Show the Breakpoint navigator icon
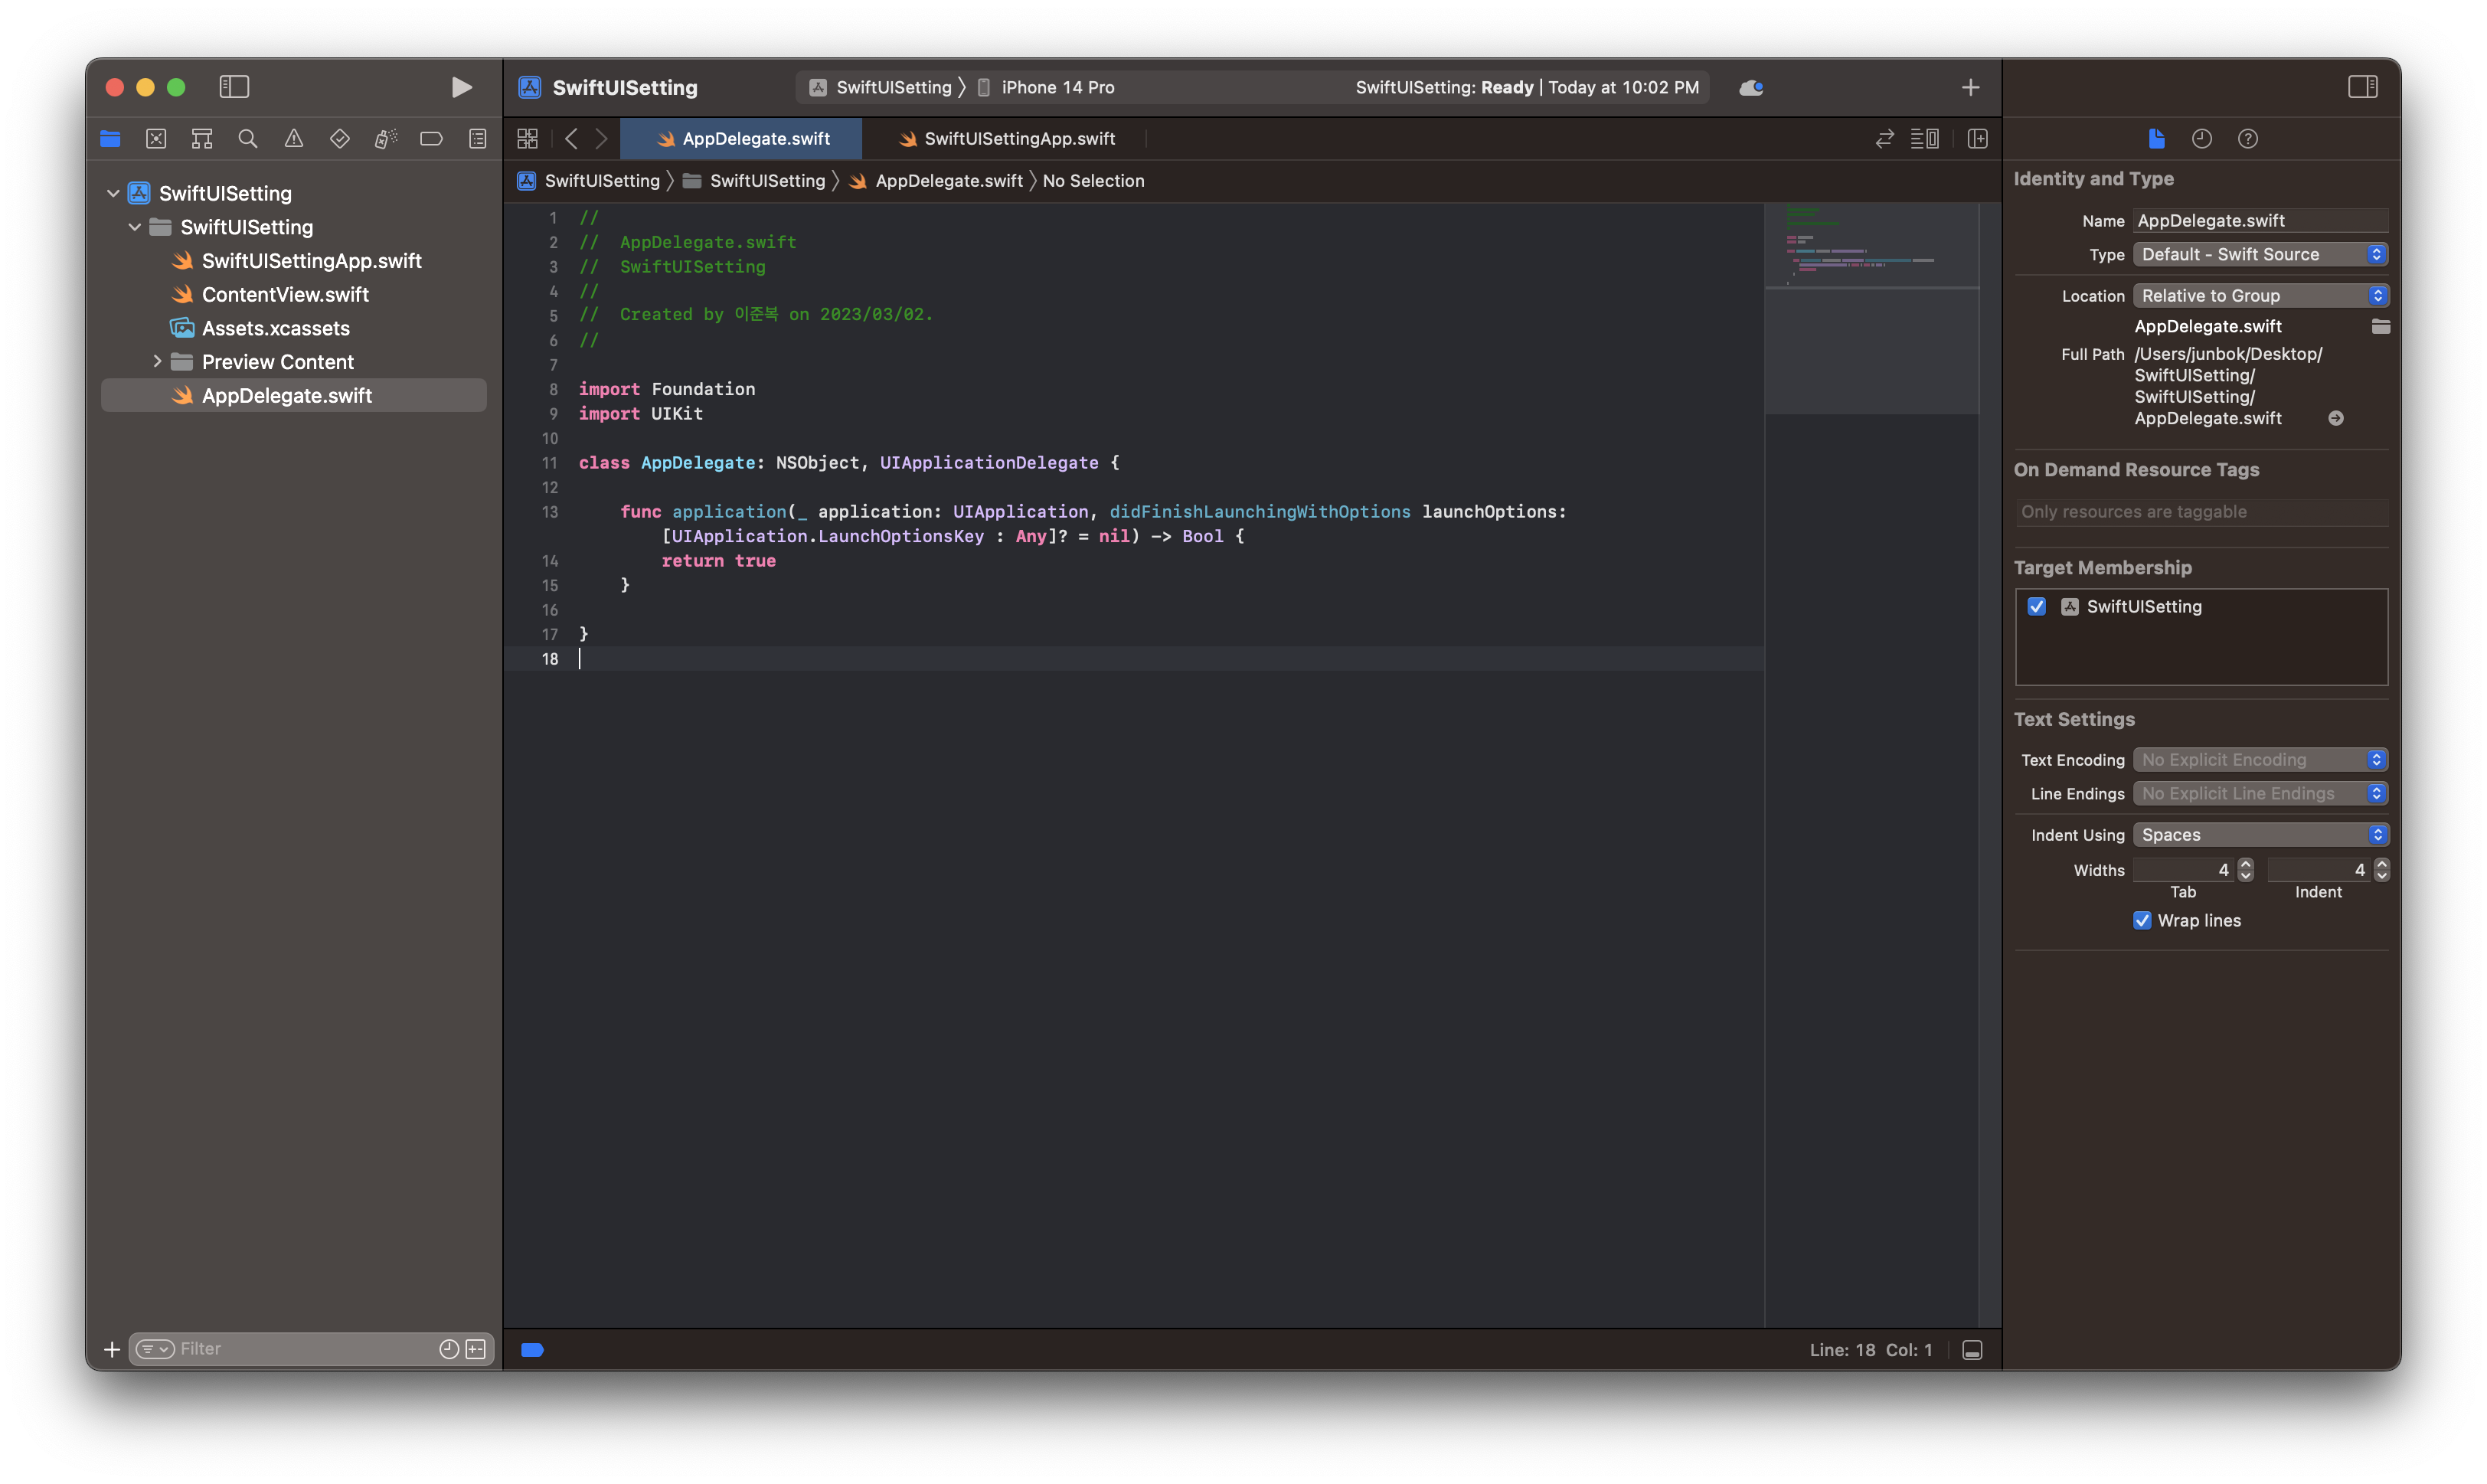The image size is (2487, 1484). (x=431, y=139)
